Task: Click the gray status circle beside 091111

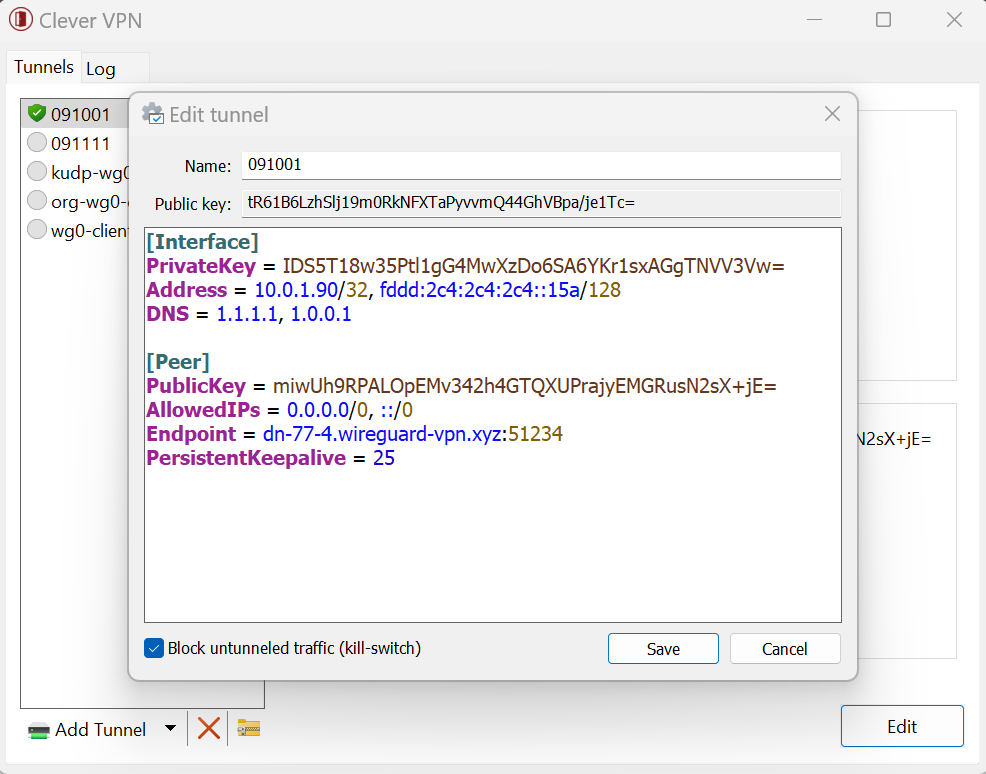Action: pos(37,143)
